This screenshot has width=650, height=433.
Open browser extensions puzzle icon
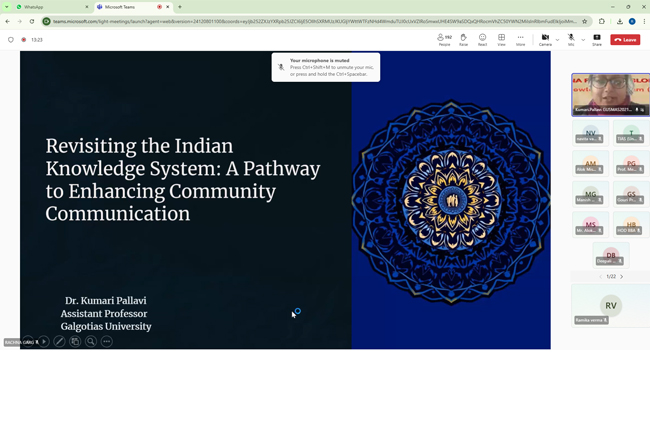pyautogui.click(x=602, y=22)
